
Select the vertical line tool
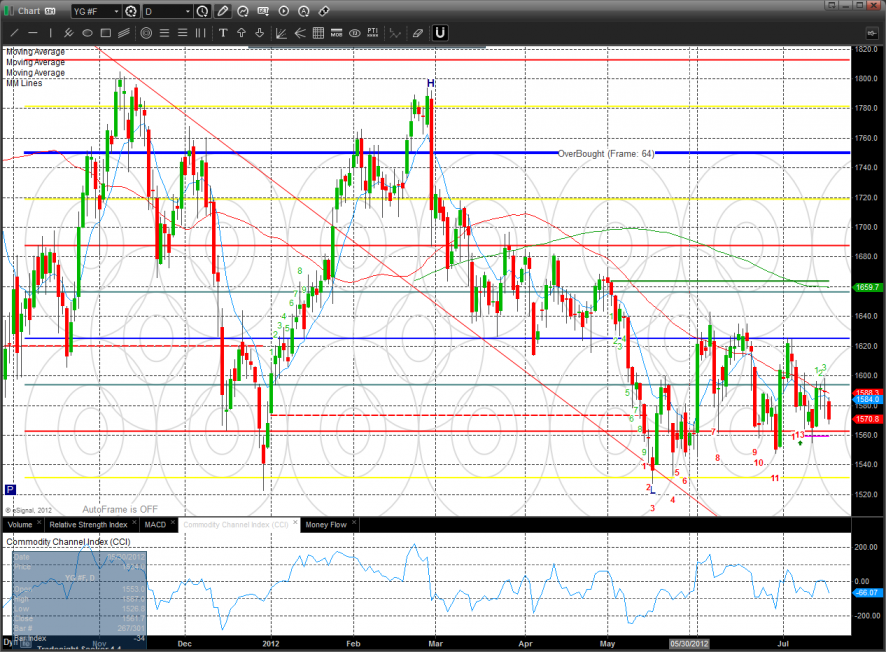(x=50, y=33)
